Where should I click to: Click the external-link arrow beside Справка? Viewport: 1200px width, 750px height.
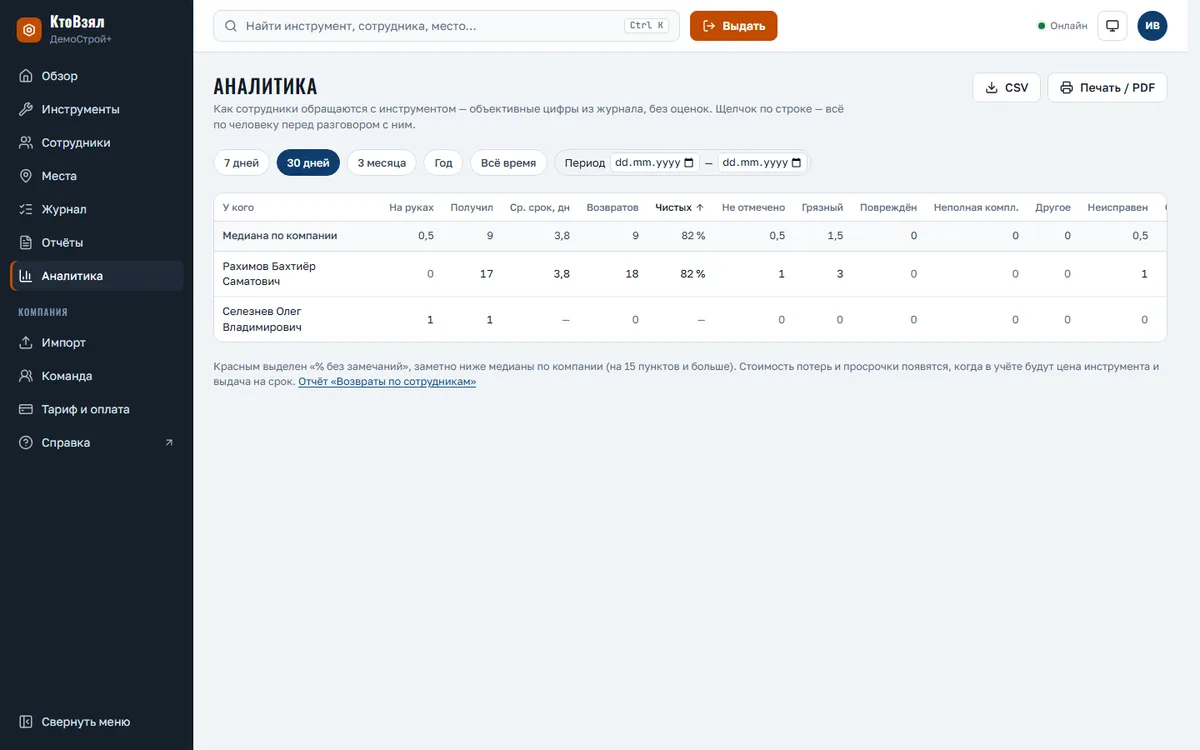tap(169, 443)
